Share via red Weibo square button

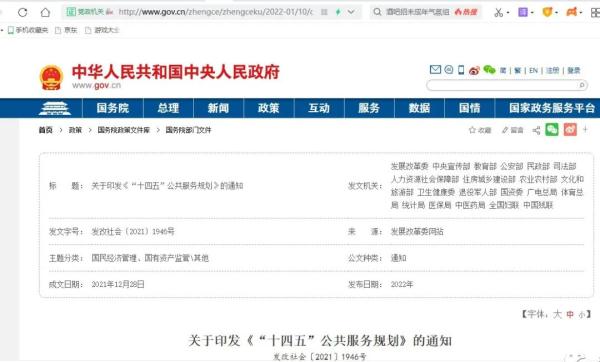[x=570, y=130]
